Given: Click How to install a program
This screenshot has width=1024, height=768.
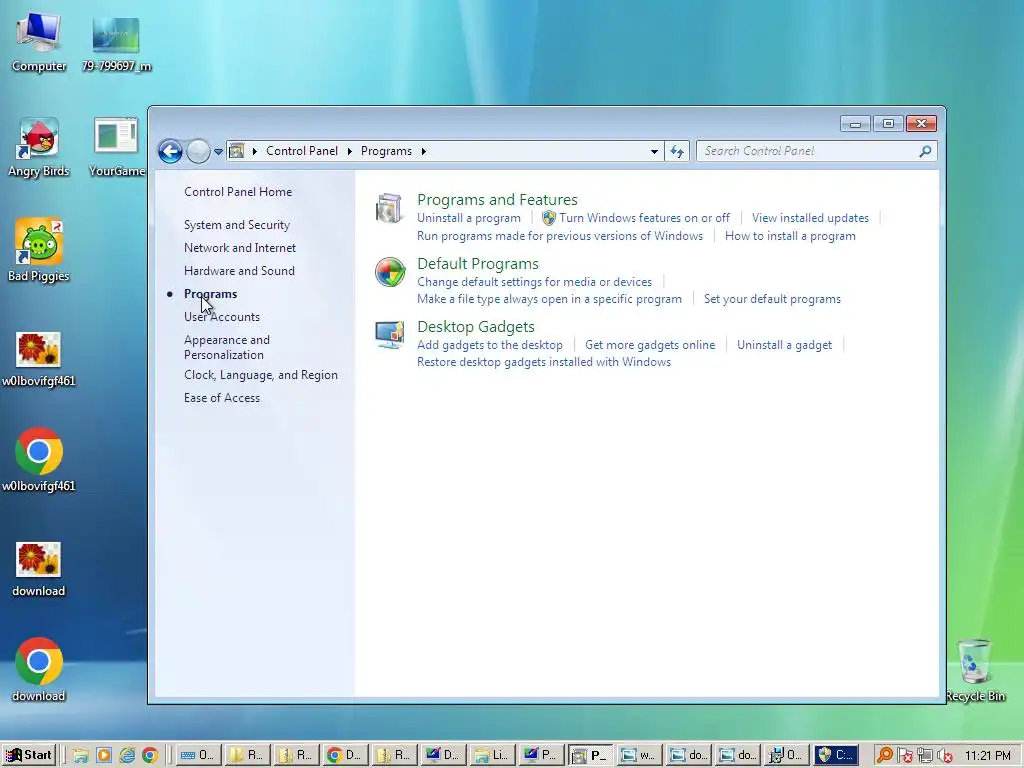Looking at the screenshot, I should [x=790, y=236].
